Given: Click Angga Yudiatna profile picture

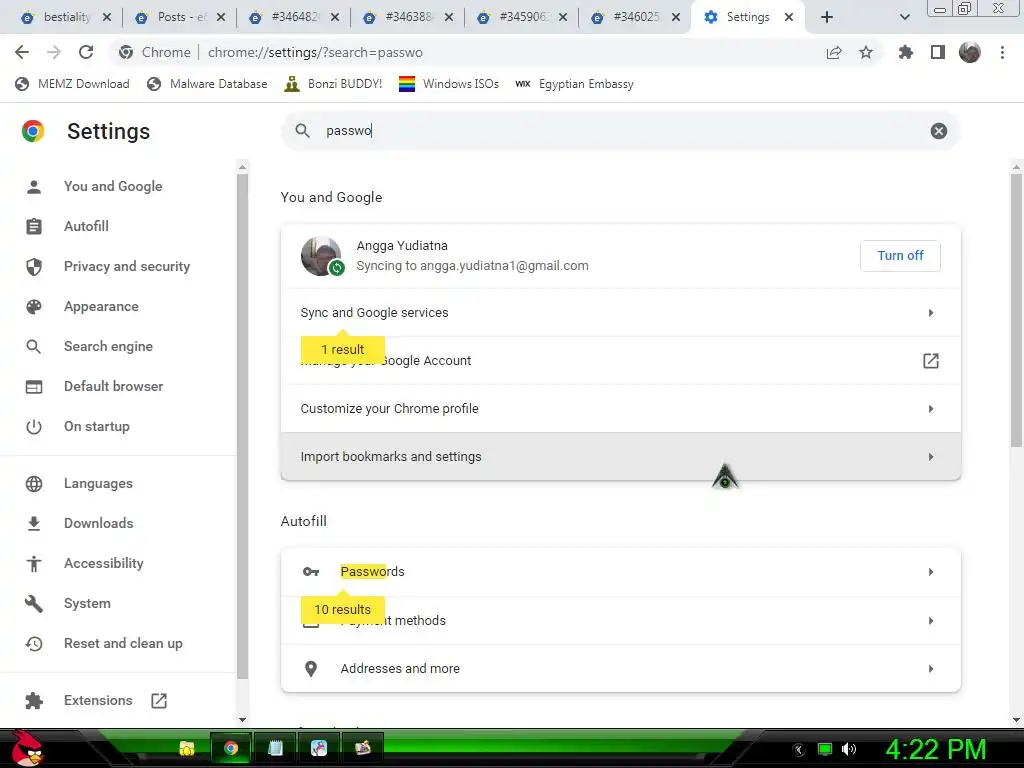Looking at the screenshot, I should coord(321,255).
